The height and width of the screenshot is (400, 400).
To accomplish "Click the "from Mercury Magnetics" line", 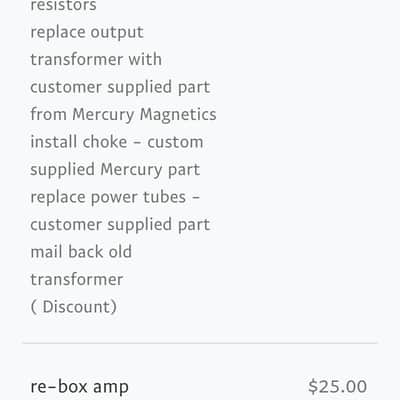I will click(x=123, y=115).
